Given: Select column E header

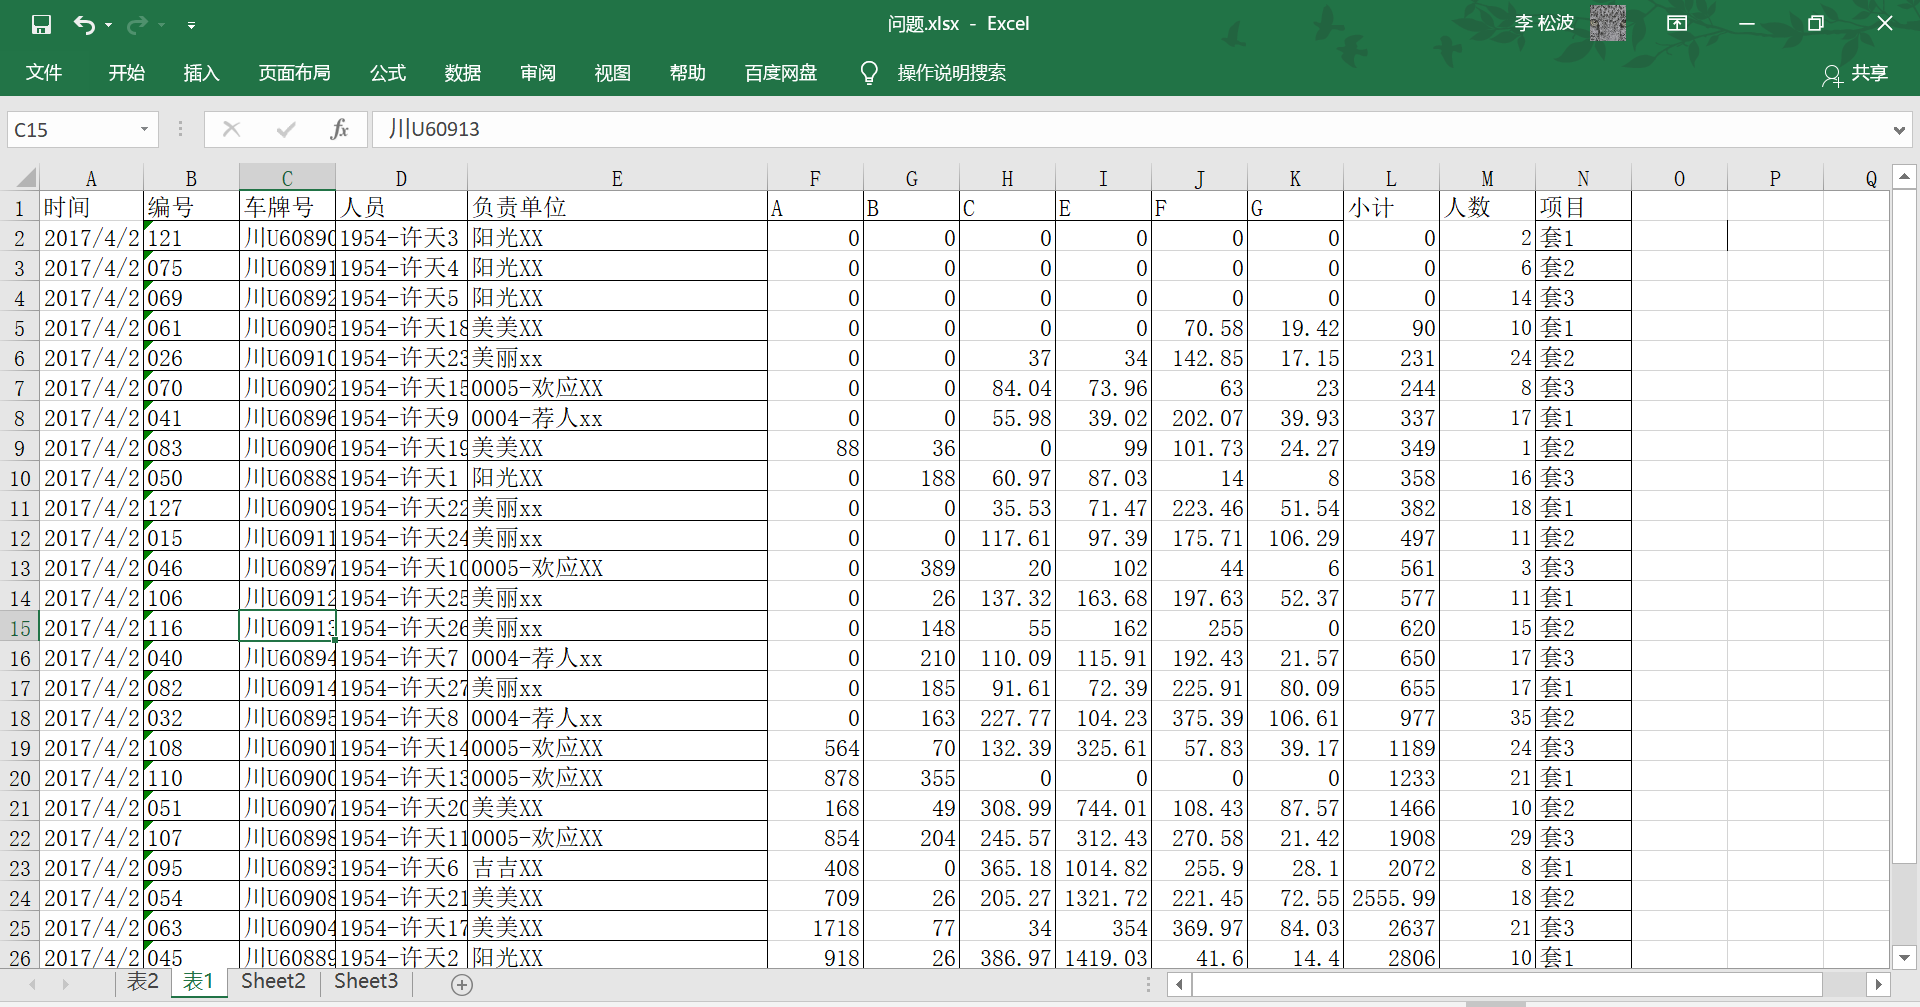Looking at the screenshot, I should (x=616, y=179).
